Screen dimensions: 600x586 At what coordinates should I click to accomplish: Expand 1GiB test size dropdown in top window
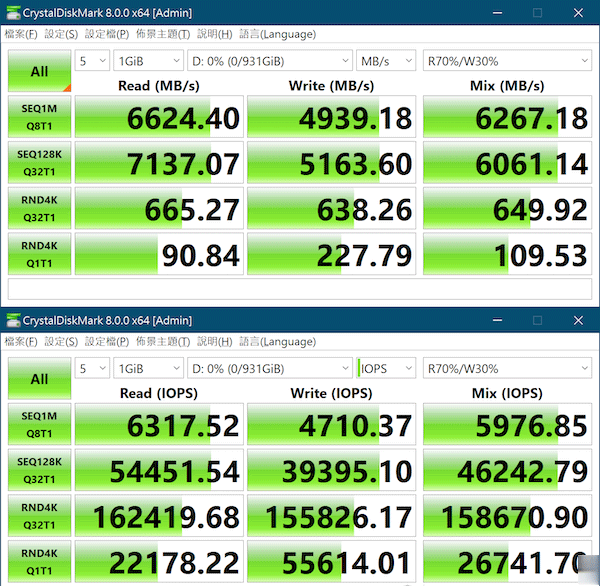(x=148, y=60)
